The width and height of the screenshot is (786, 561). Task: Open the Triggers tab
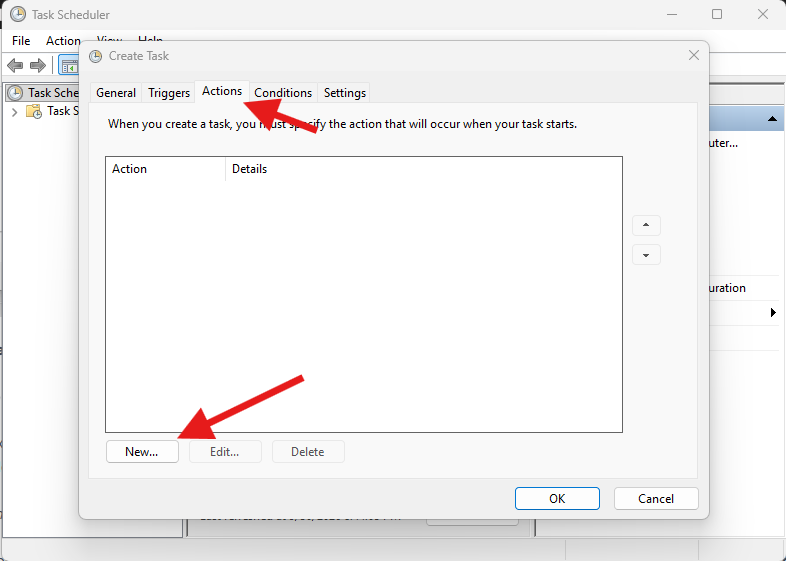click(x=169, y=93)
